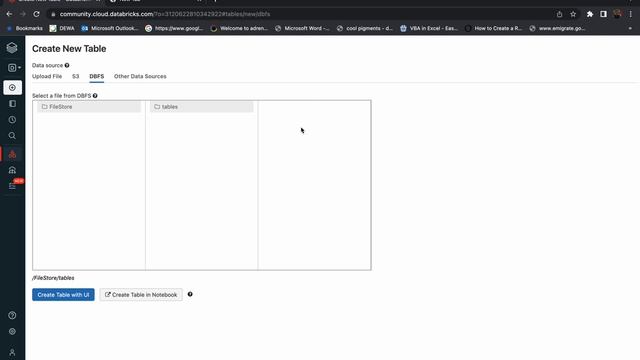The height and width of the screenshot is (360, 640).
Task: Open the user account icon in sidebar
Action: click(x=12, y=352)
